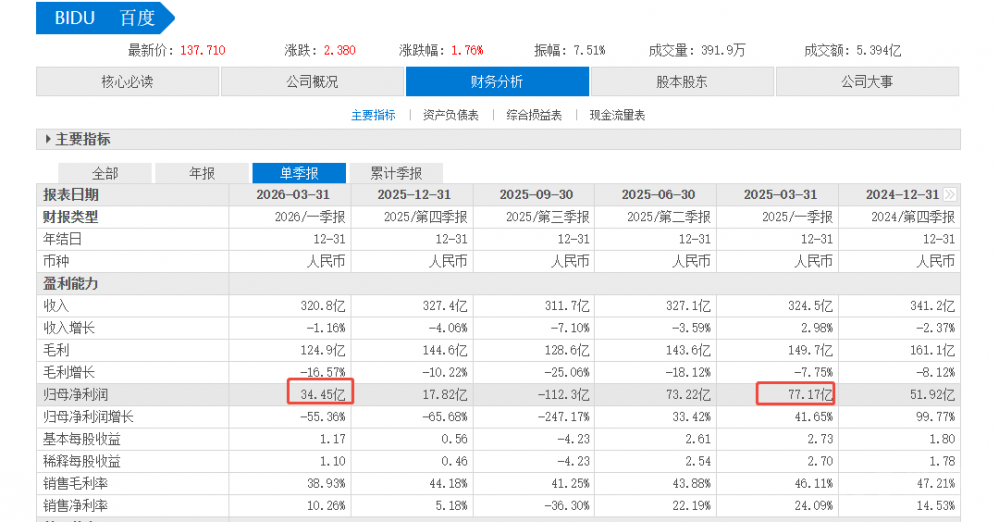
Task: Click the 2026-03-31 column header
Action: (293, 194)
